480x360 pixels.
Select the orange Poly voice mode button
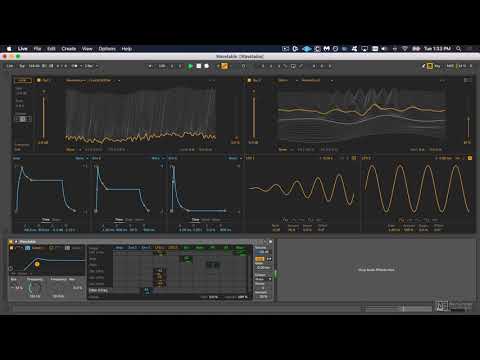(x=260, y=259)
